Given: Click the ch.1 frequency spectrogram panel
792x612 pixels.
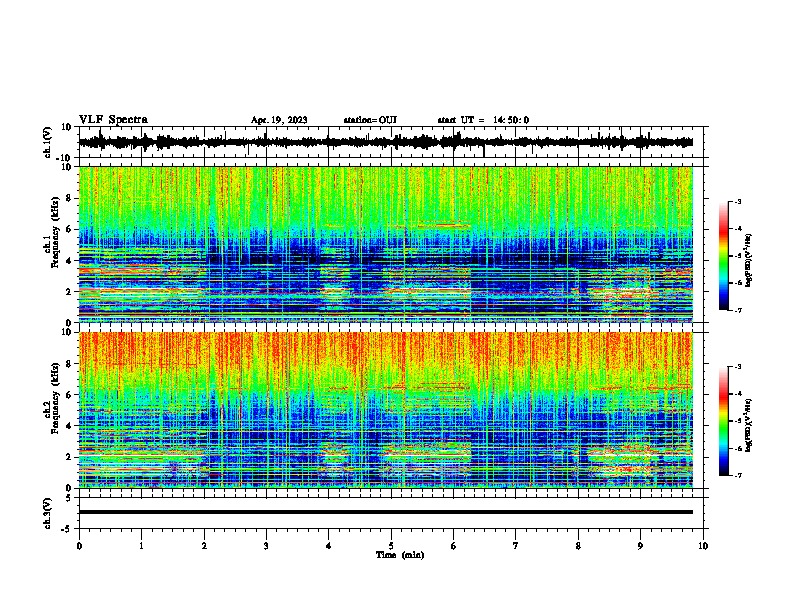Looking at the screenshot, I should tap(386, 244).
